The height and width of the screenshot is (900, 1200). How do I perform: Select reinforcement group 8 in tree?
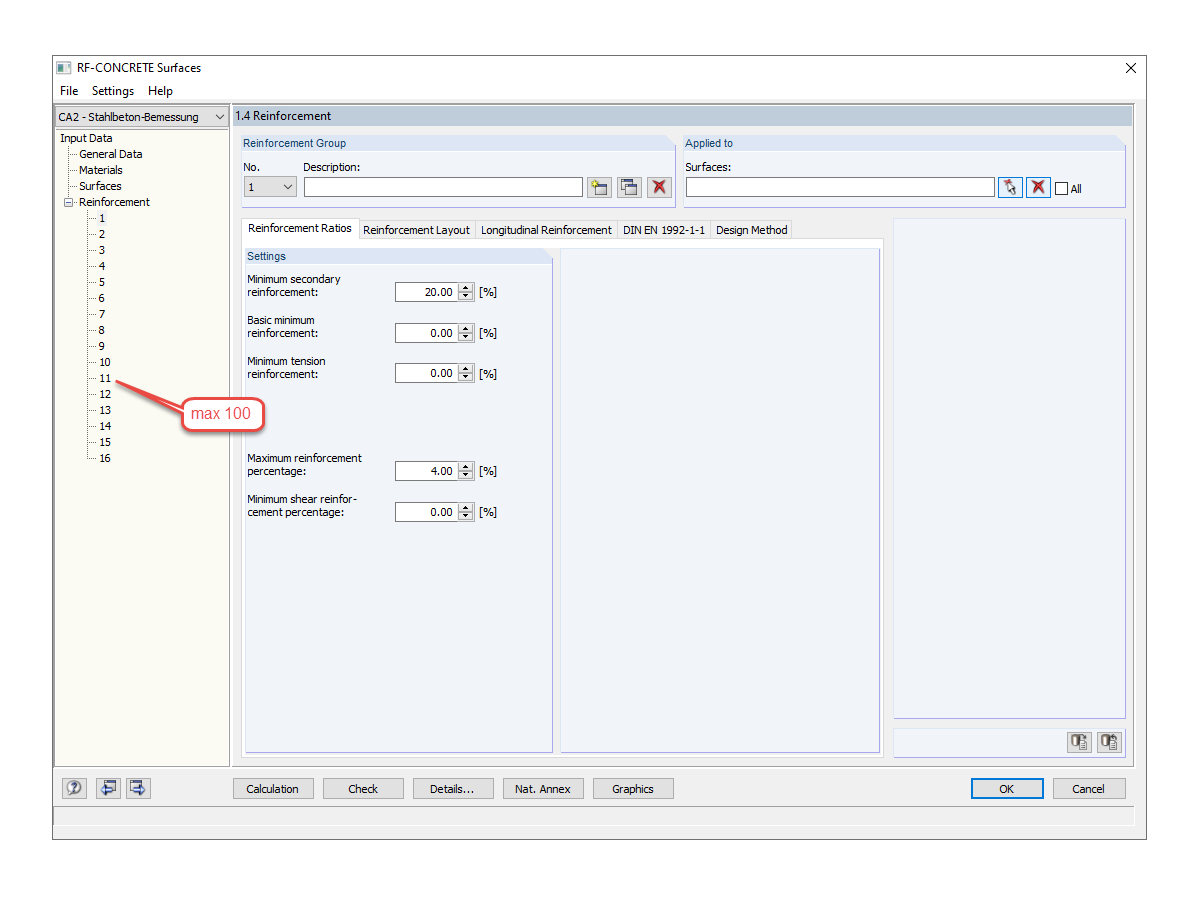102,330
